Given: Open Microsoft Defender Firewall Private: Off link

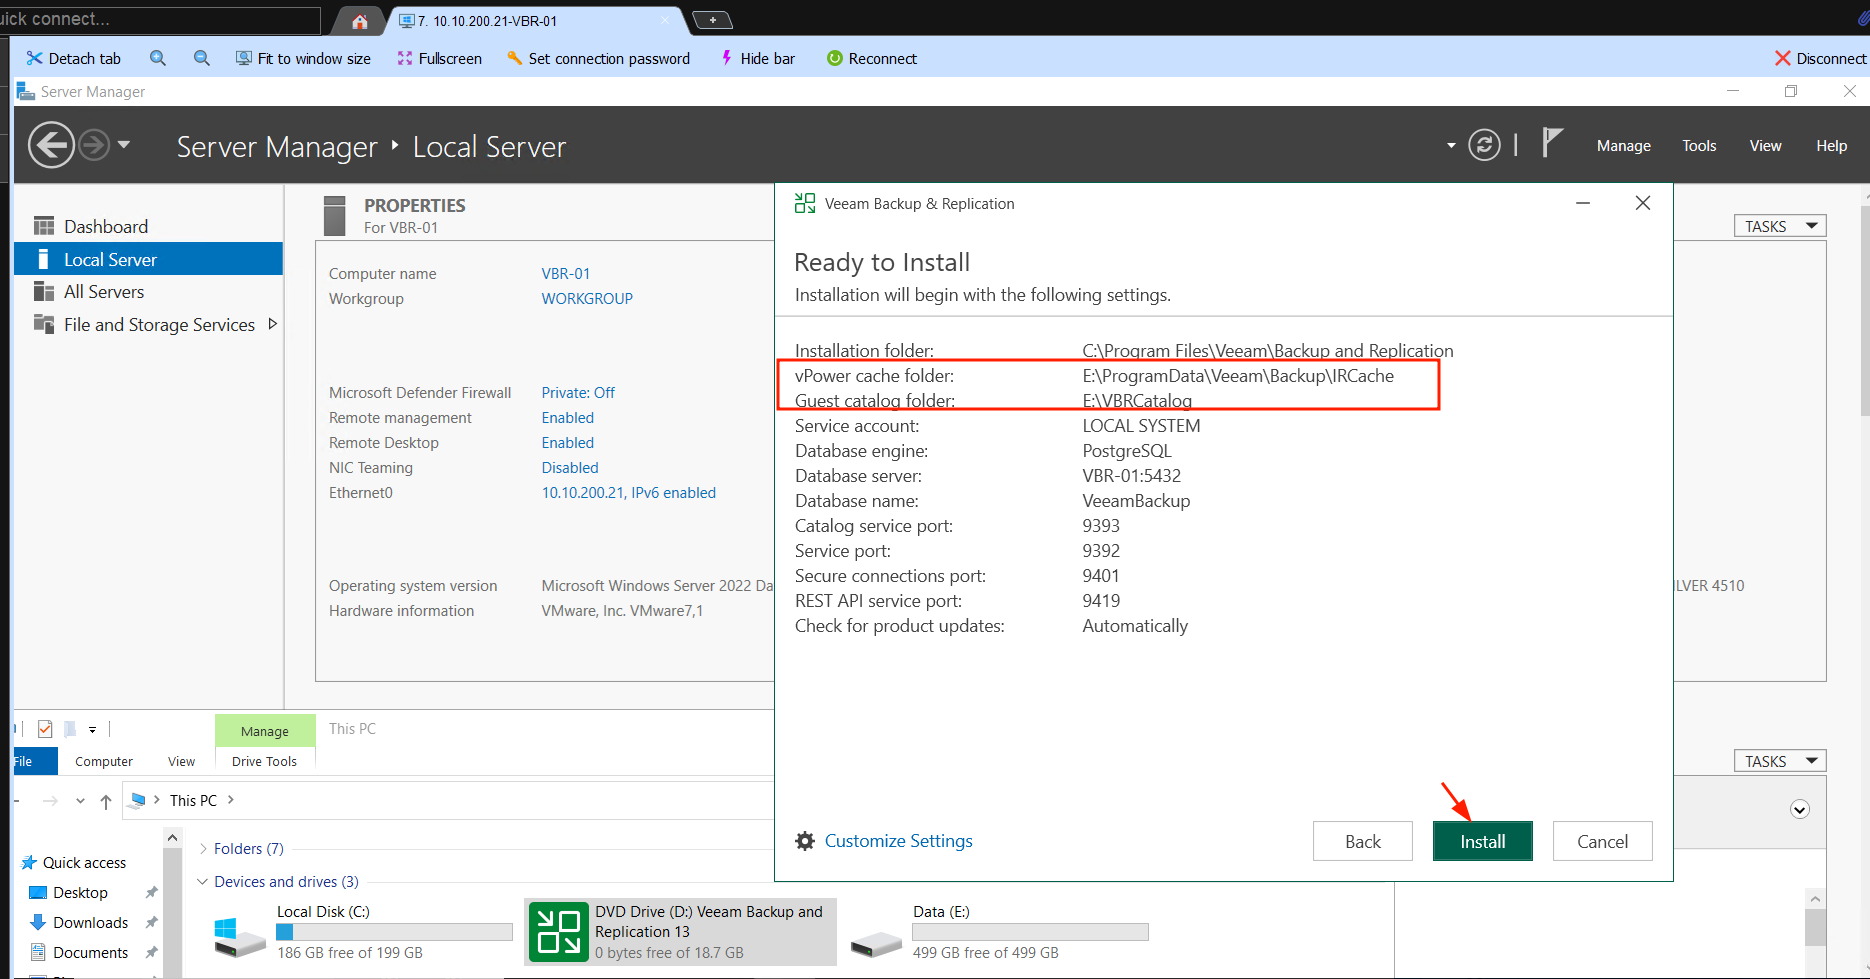Looking at the screenshot, I should pos(578,393).
